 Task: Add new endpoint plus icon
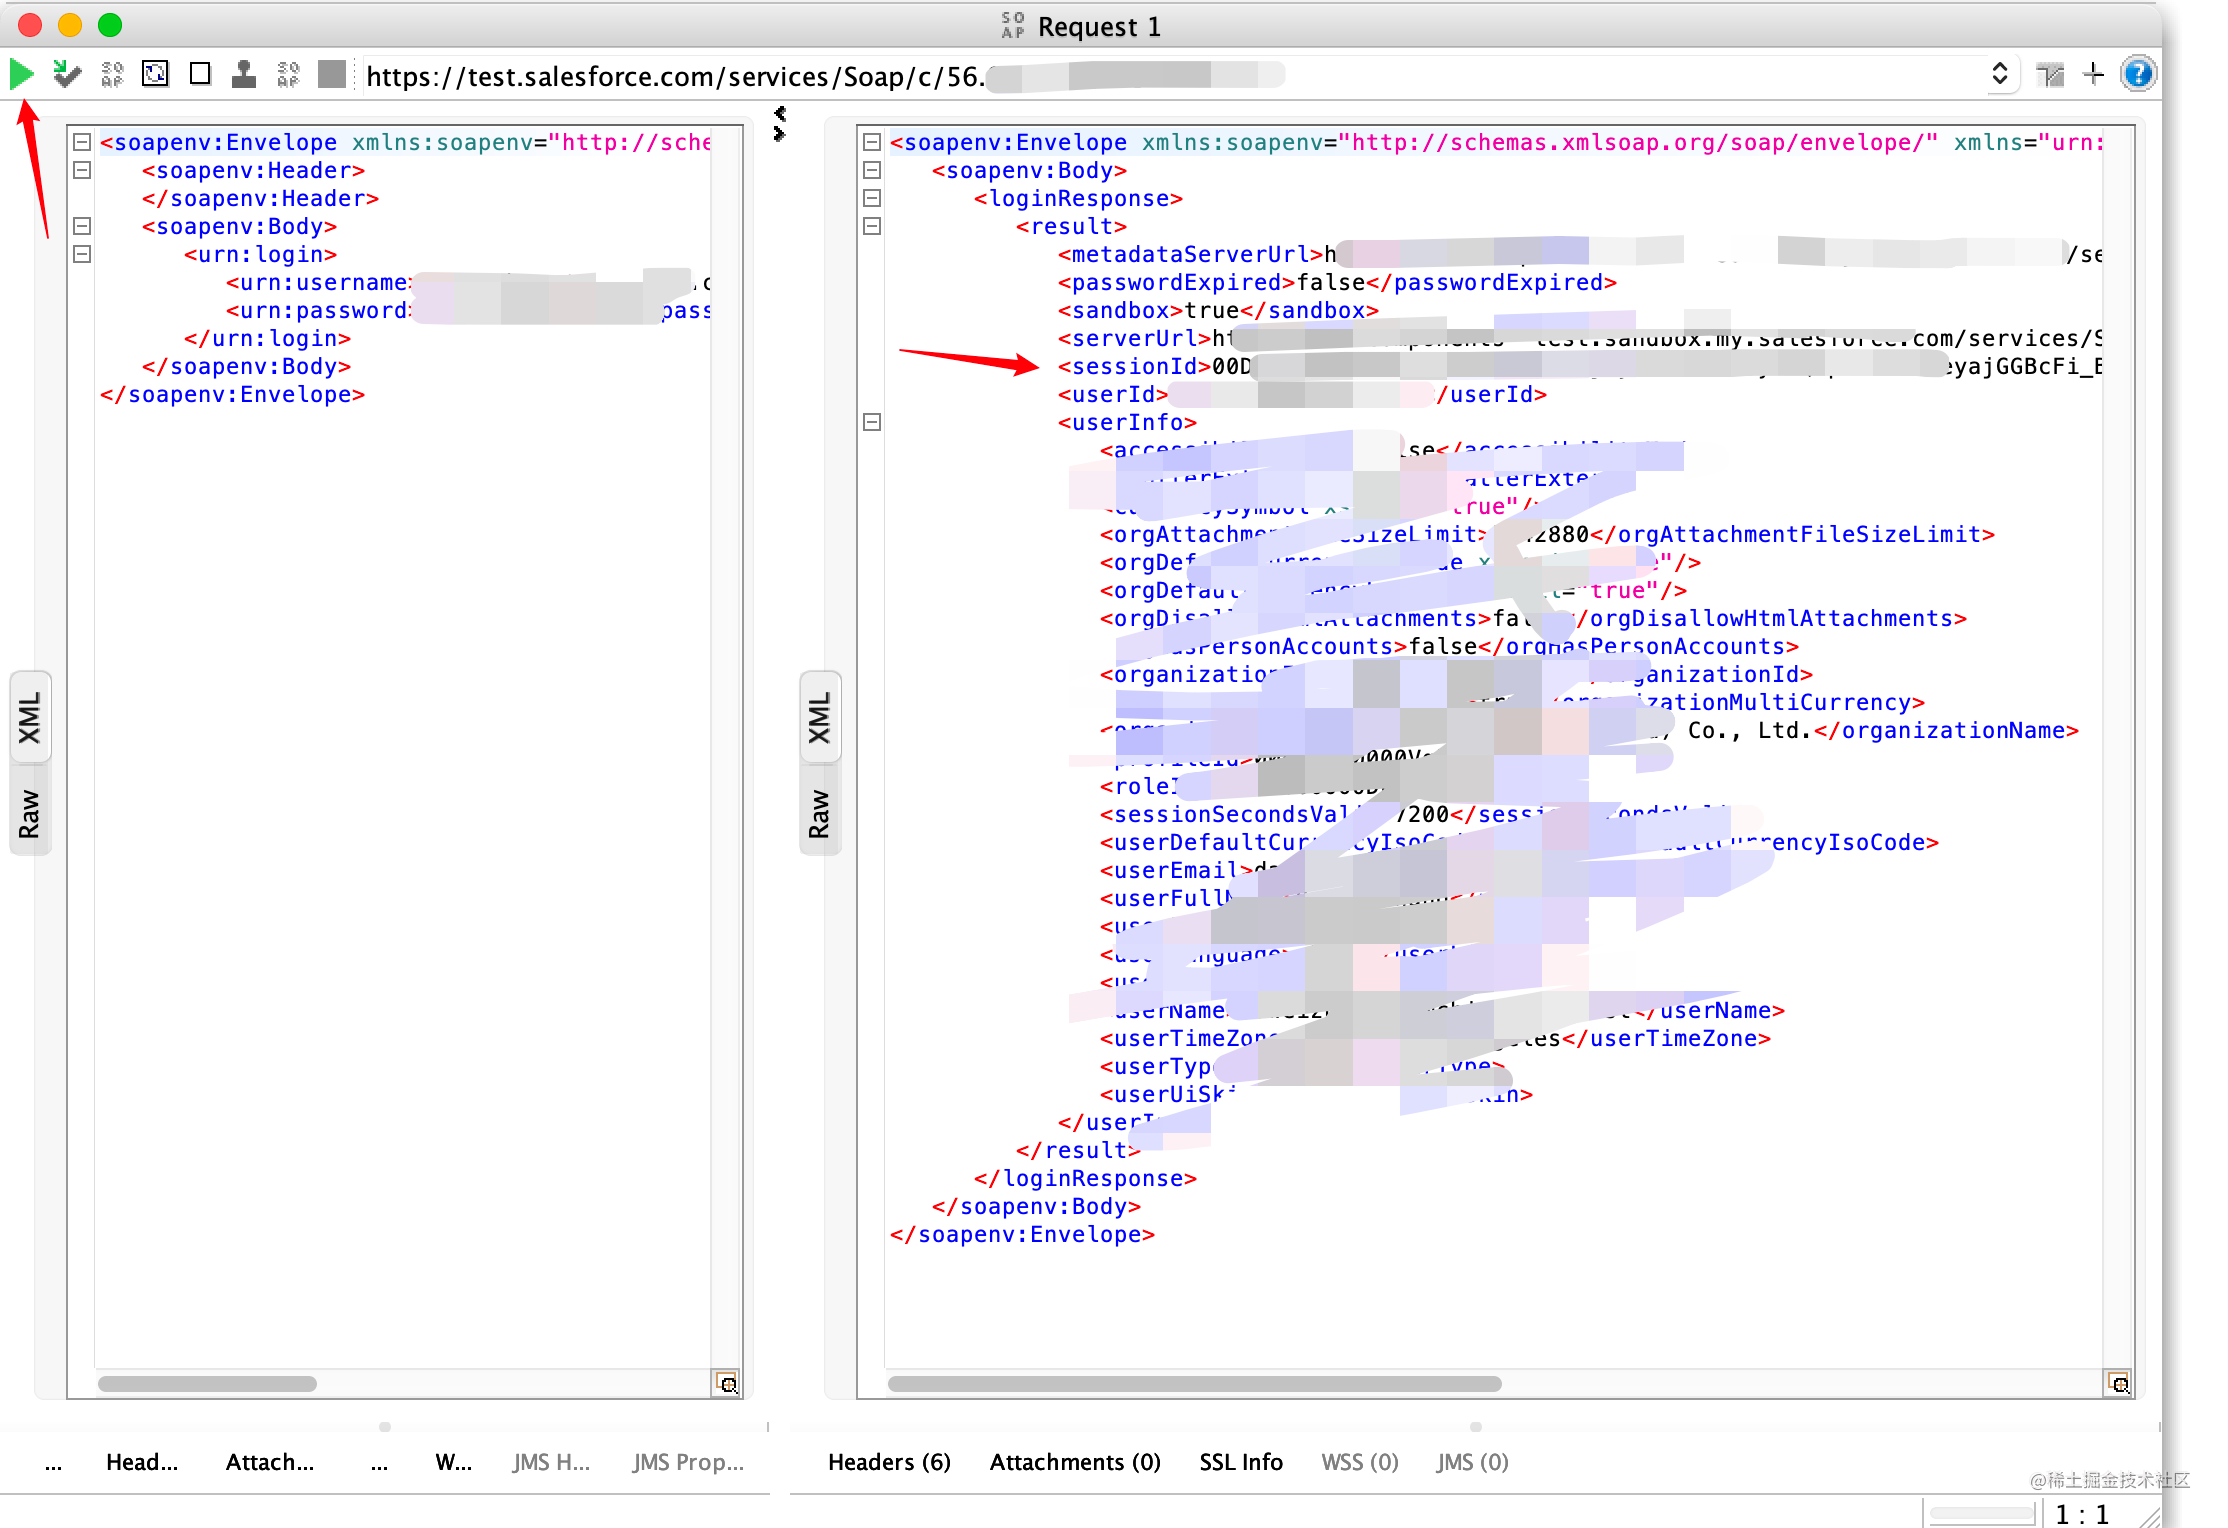[2093, 74]
